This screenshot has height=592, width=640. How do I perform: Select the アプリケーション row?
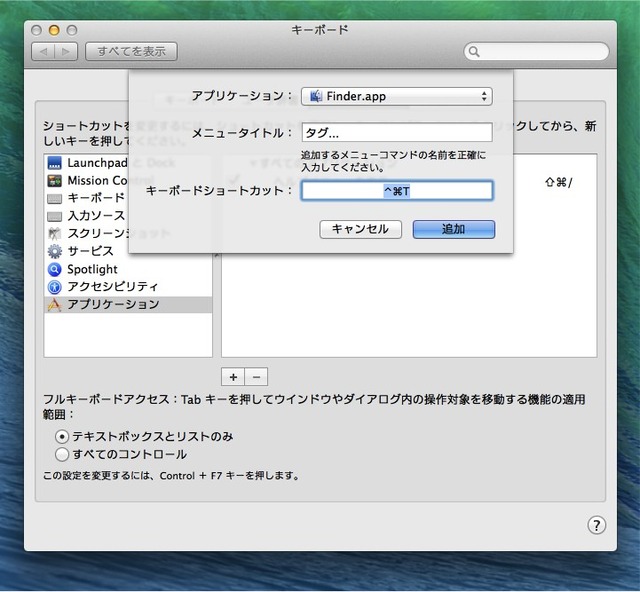128,305
